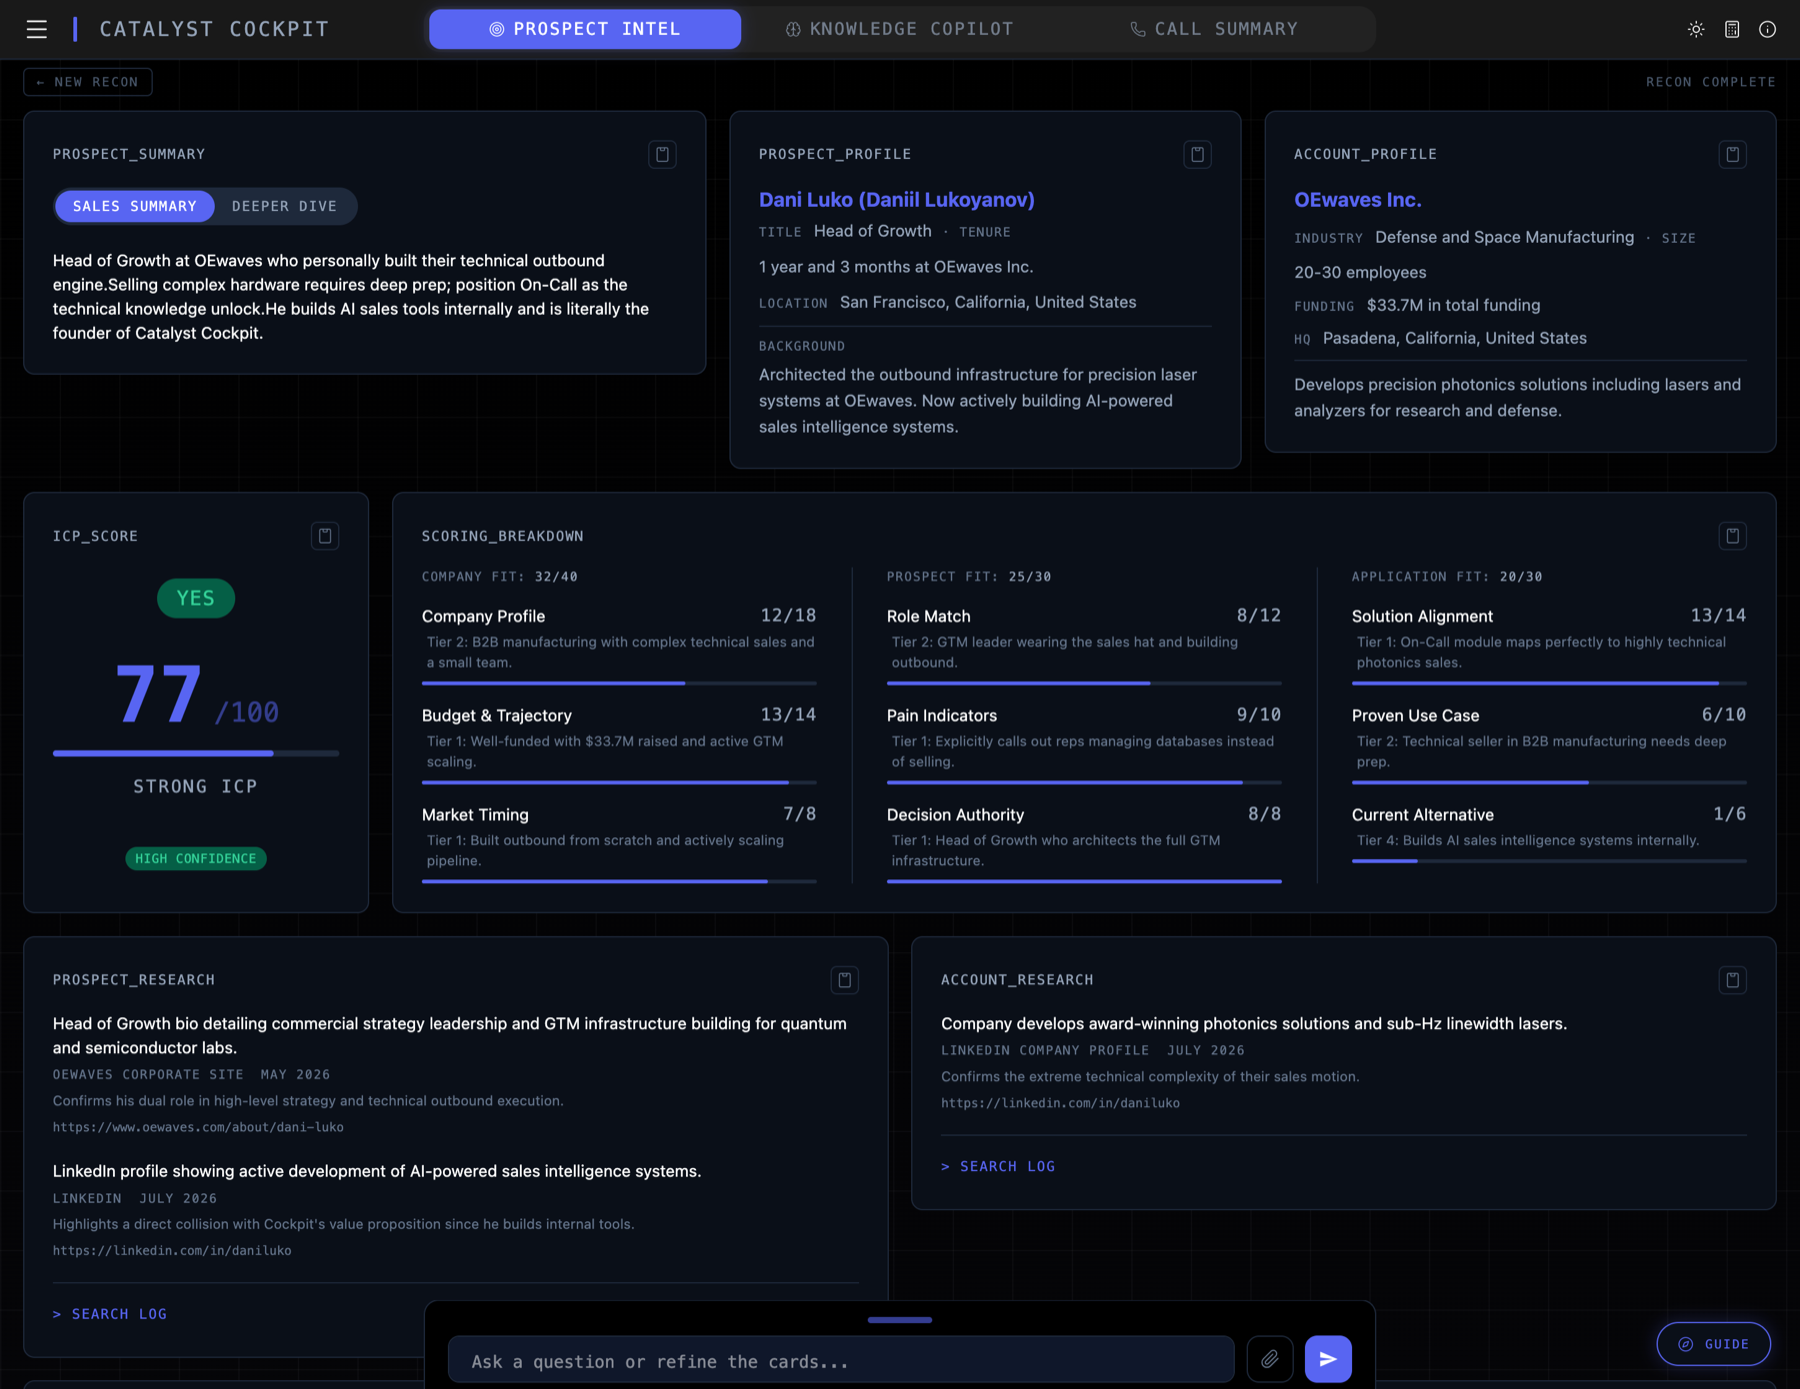1800x1389 pixels.
Task: Click the Catalyst Cockpit app title
Action: pyautogui.click(x=214, y=29)
